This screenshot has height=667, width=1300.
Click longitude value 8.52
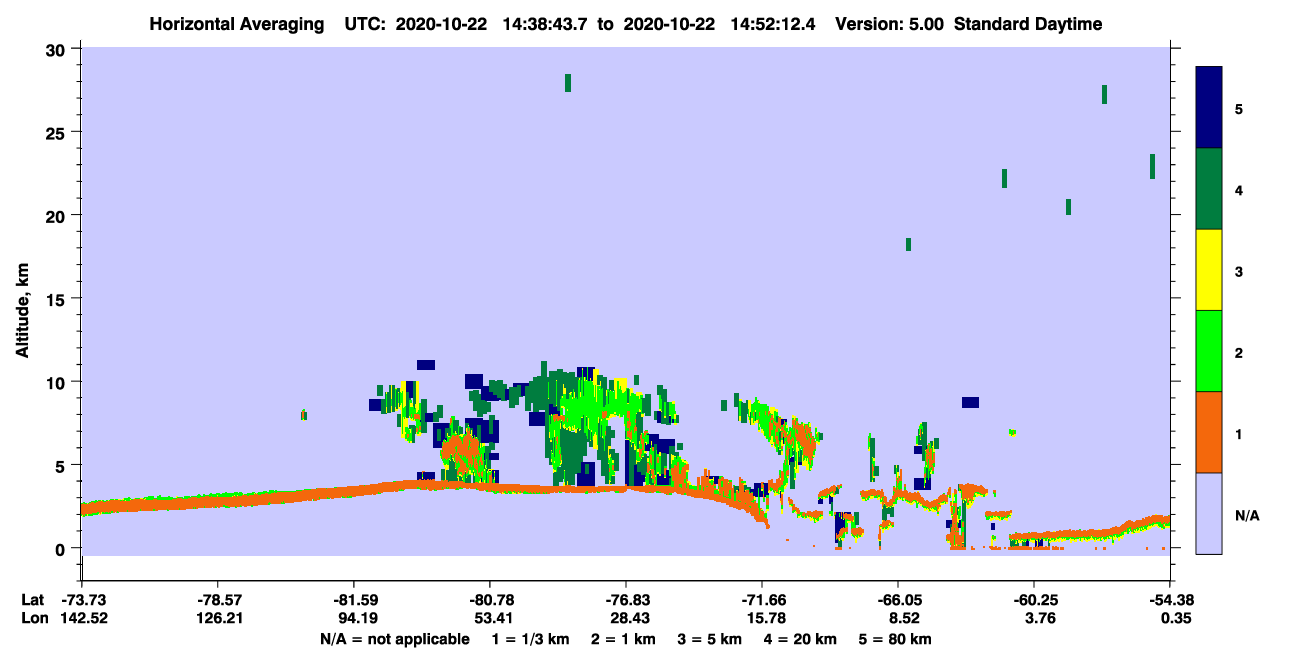898,618
